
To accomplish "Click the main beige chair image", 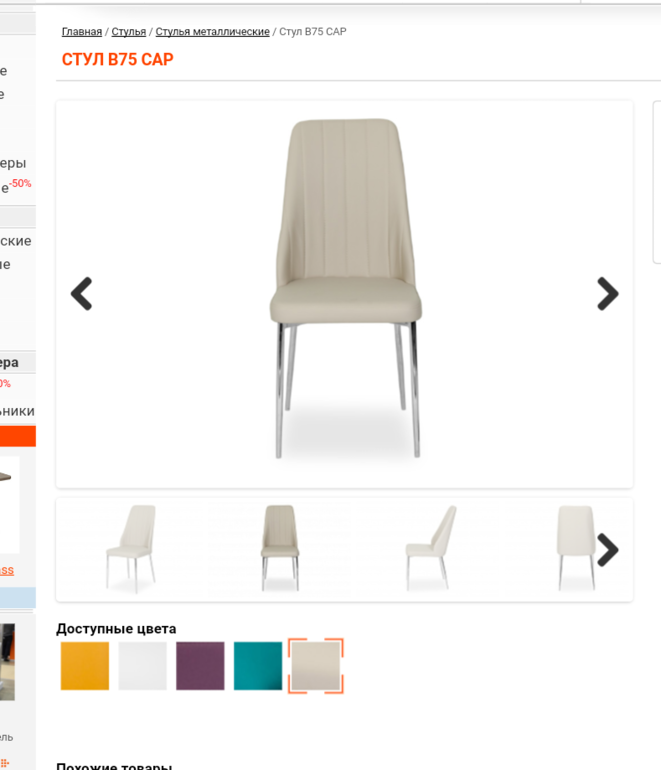I will [x=346, y=288].
